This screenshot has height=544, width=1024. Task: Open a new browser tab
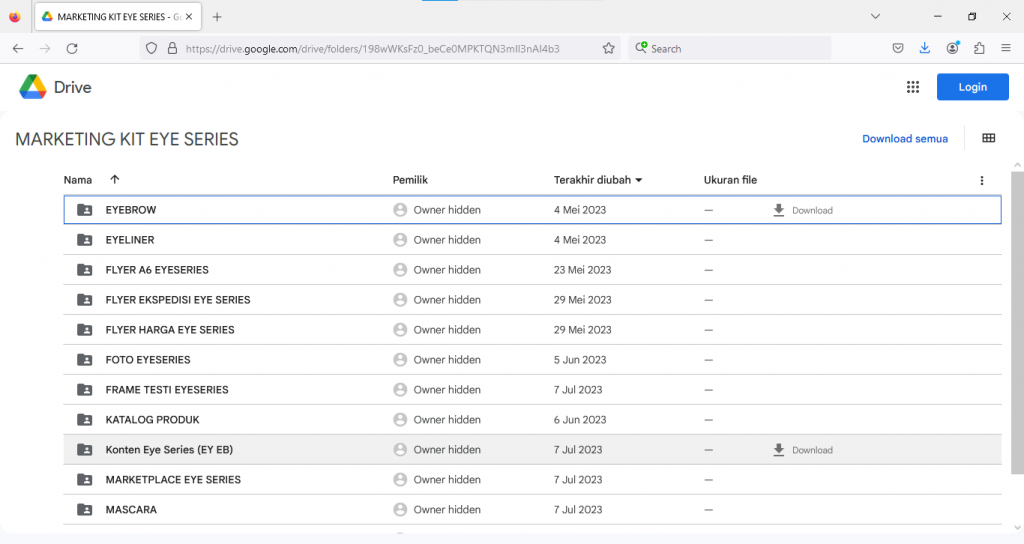(x=217, y=17)
